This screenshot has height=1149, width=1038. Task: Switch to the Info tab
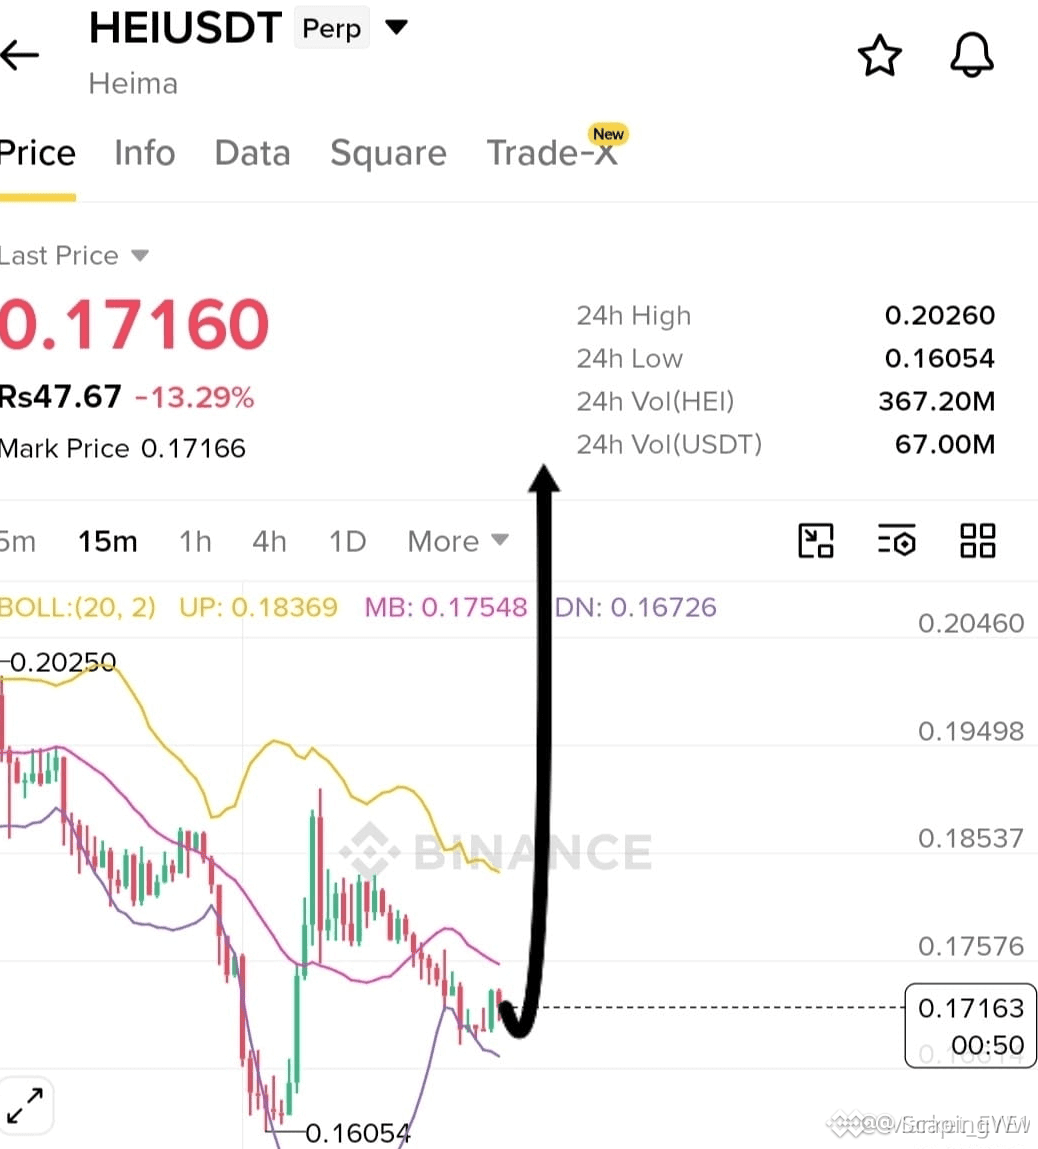144,153
